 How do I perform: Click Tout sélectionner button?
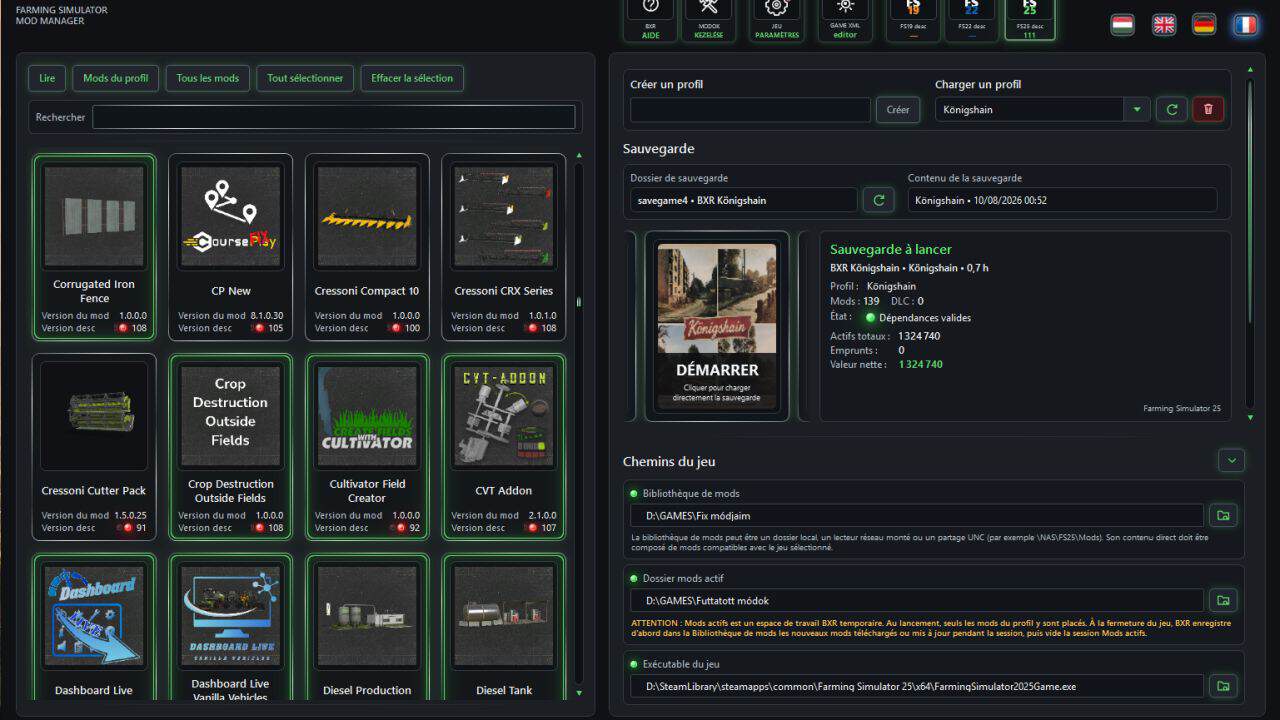305,78
